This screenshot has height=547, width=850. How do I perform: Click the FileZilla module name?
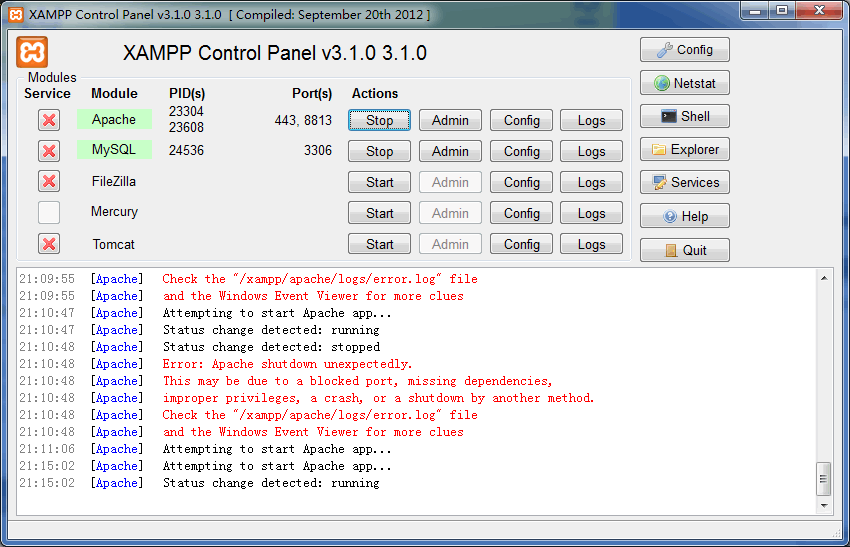click(114, 181)
